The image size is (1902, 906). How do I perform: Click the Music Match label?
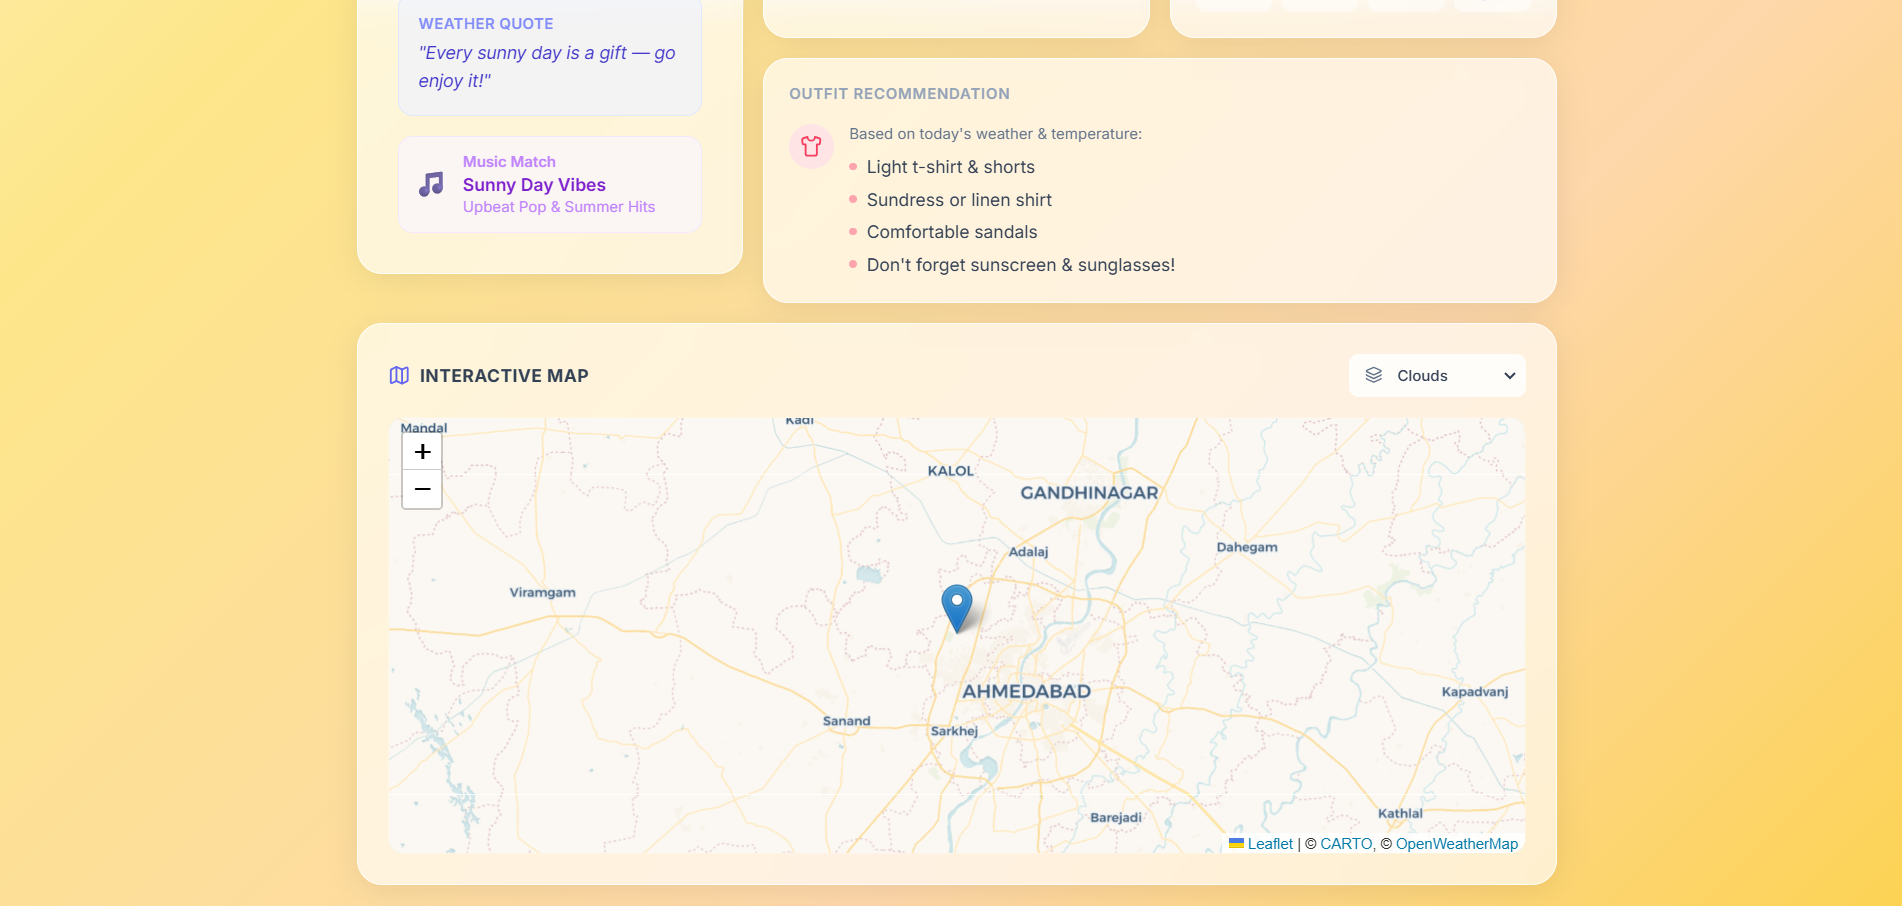click(x=509, y=162)
